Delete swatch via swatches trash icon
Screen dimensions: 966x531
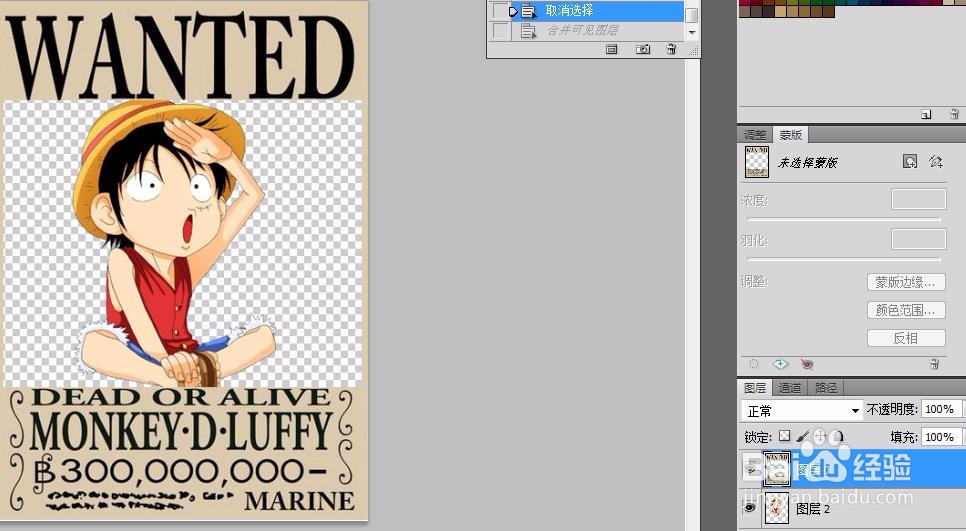point(954,114)
